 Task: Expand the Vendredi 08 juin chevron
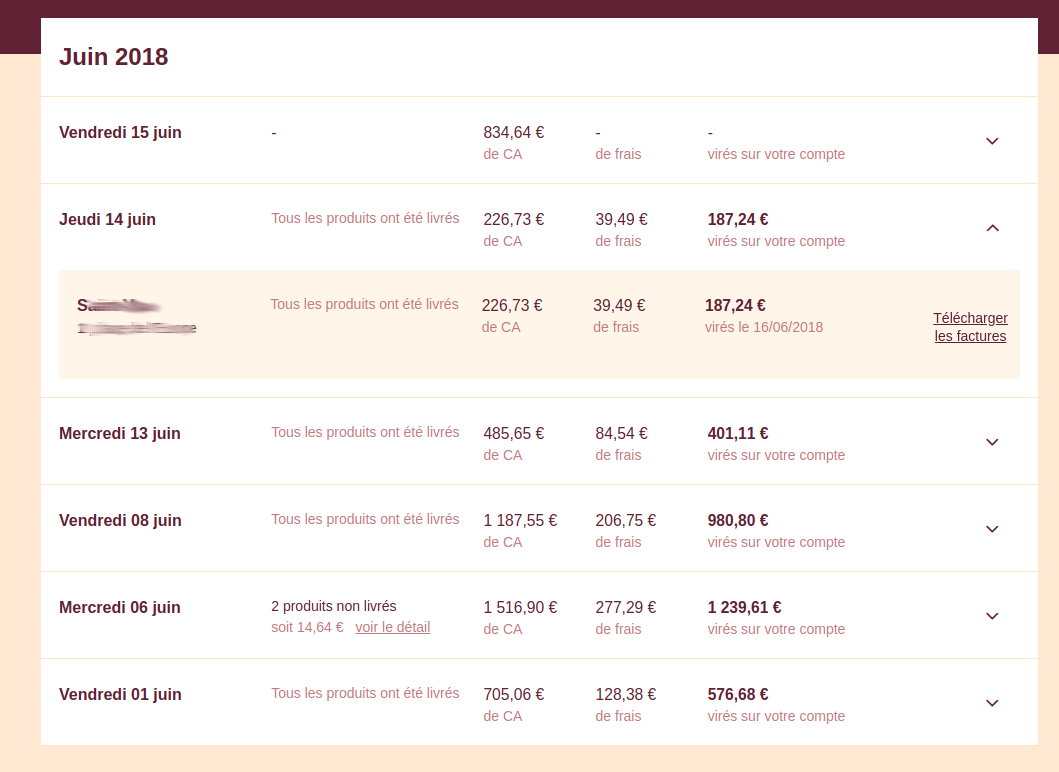click(991, 530)
